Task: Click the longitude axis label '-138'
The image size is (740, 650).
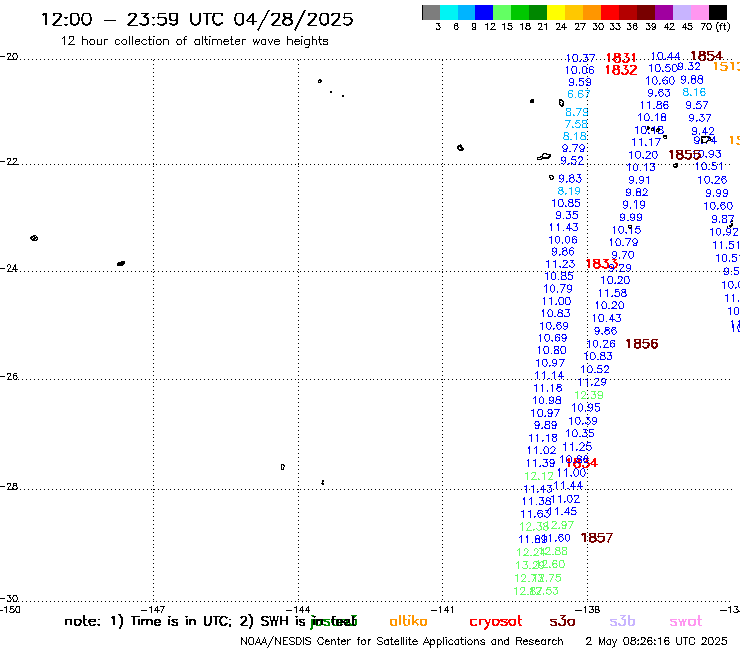Action: [588, 609]
